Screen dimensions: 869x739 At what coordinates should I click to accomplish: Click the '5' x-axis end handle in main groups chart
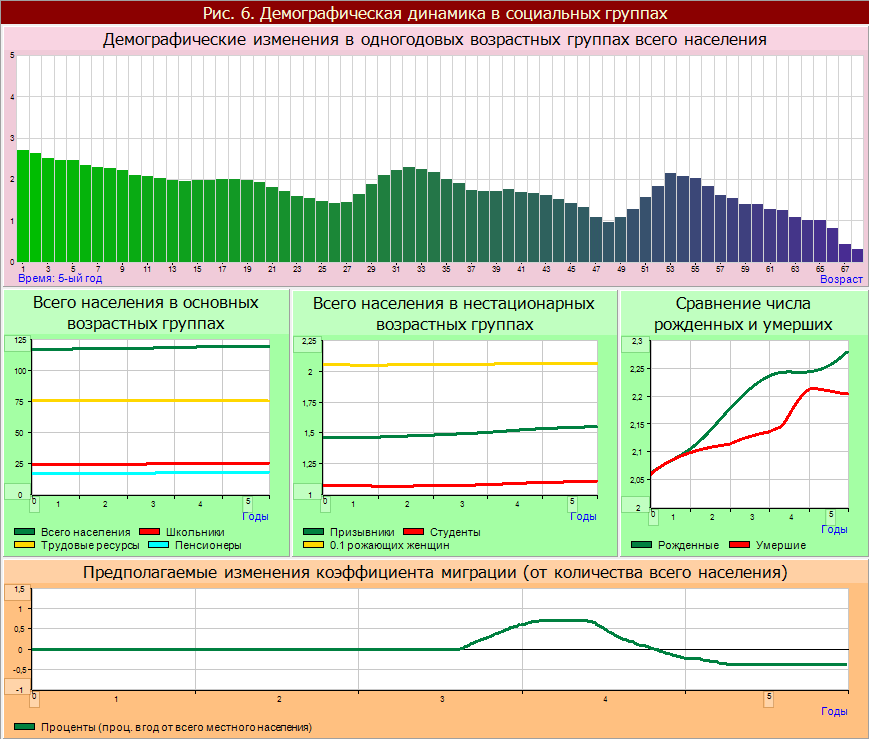248,503
